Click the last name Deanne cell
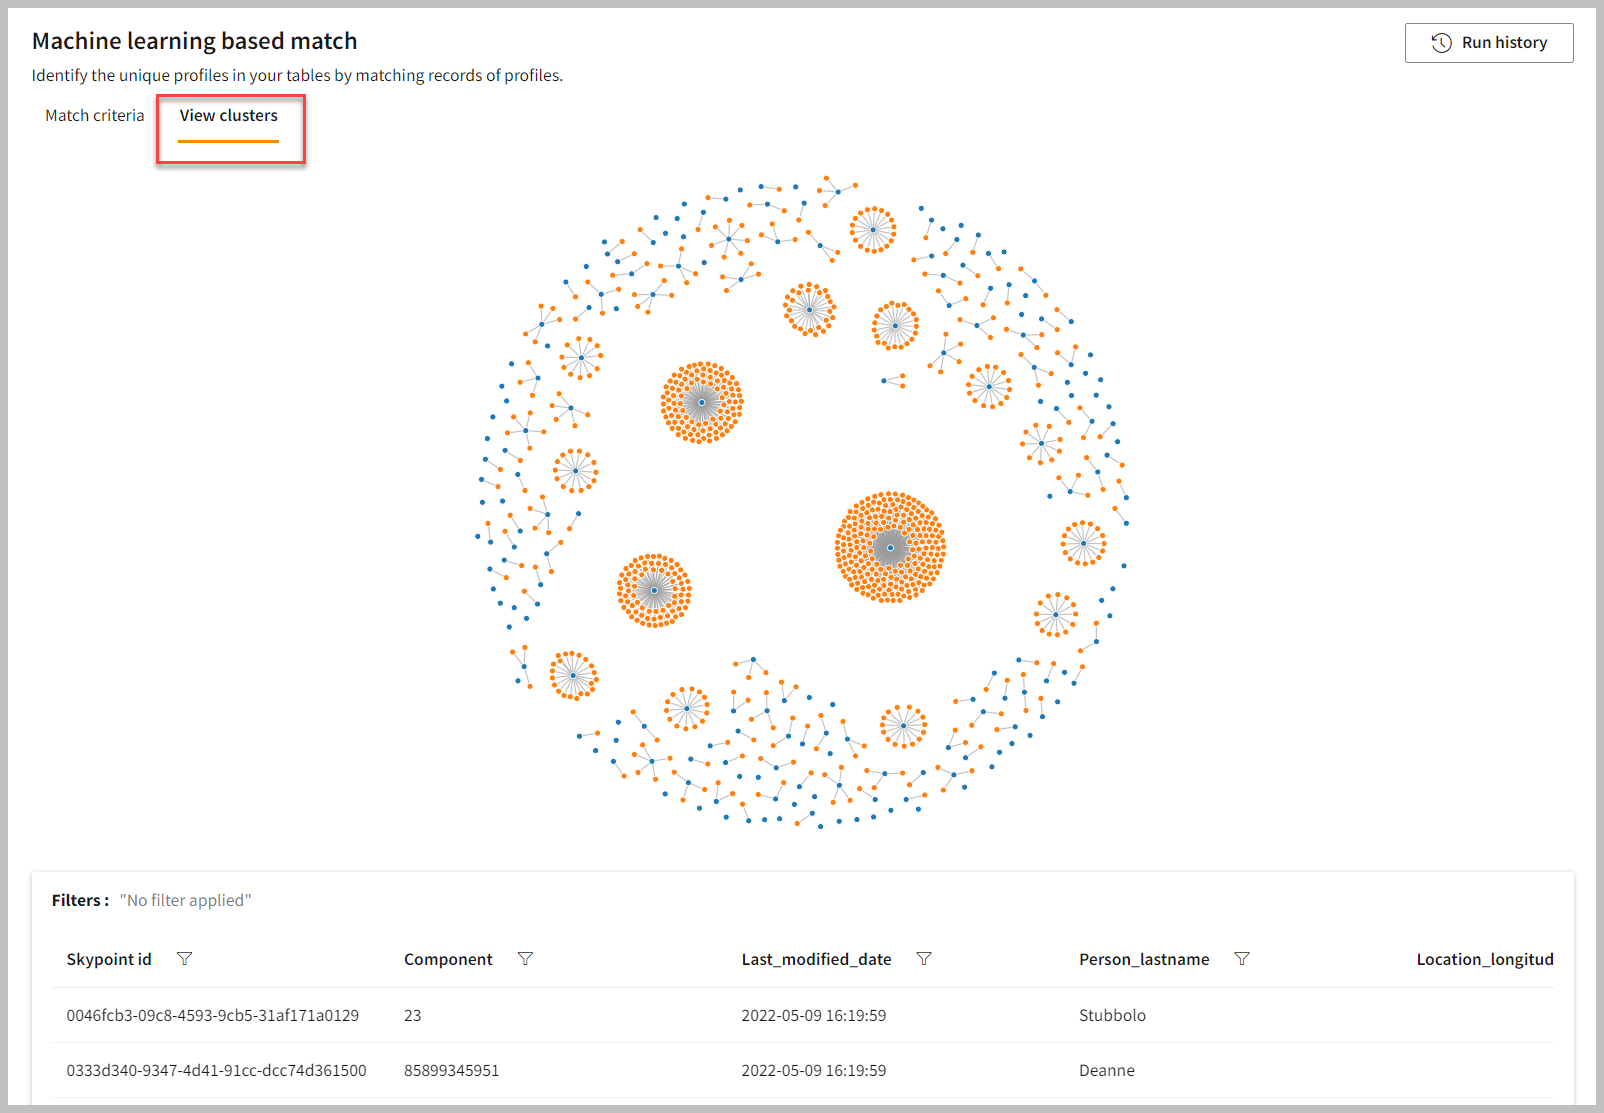The height and width of the screenshot is (1113, 1604). (x=1106, y=1070)
